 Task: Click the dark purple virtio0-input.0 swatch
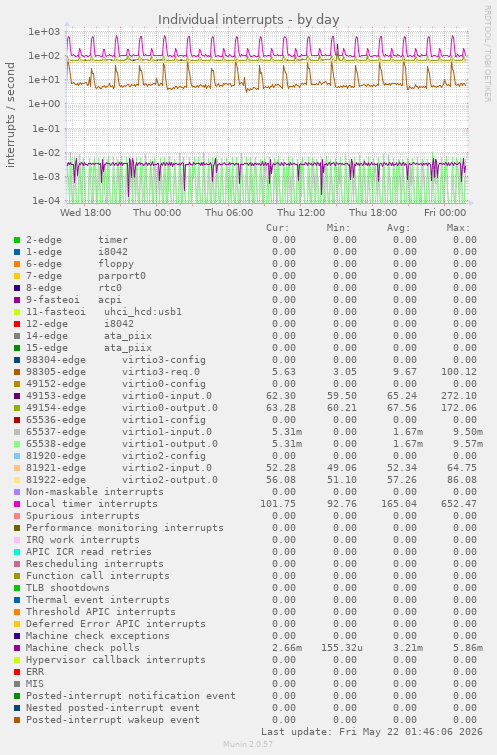click(17, 396)
